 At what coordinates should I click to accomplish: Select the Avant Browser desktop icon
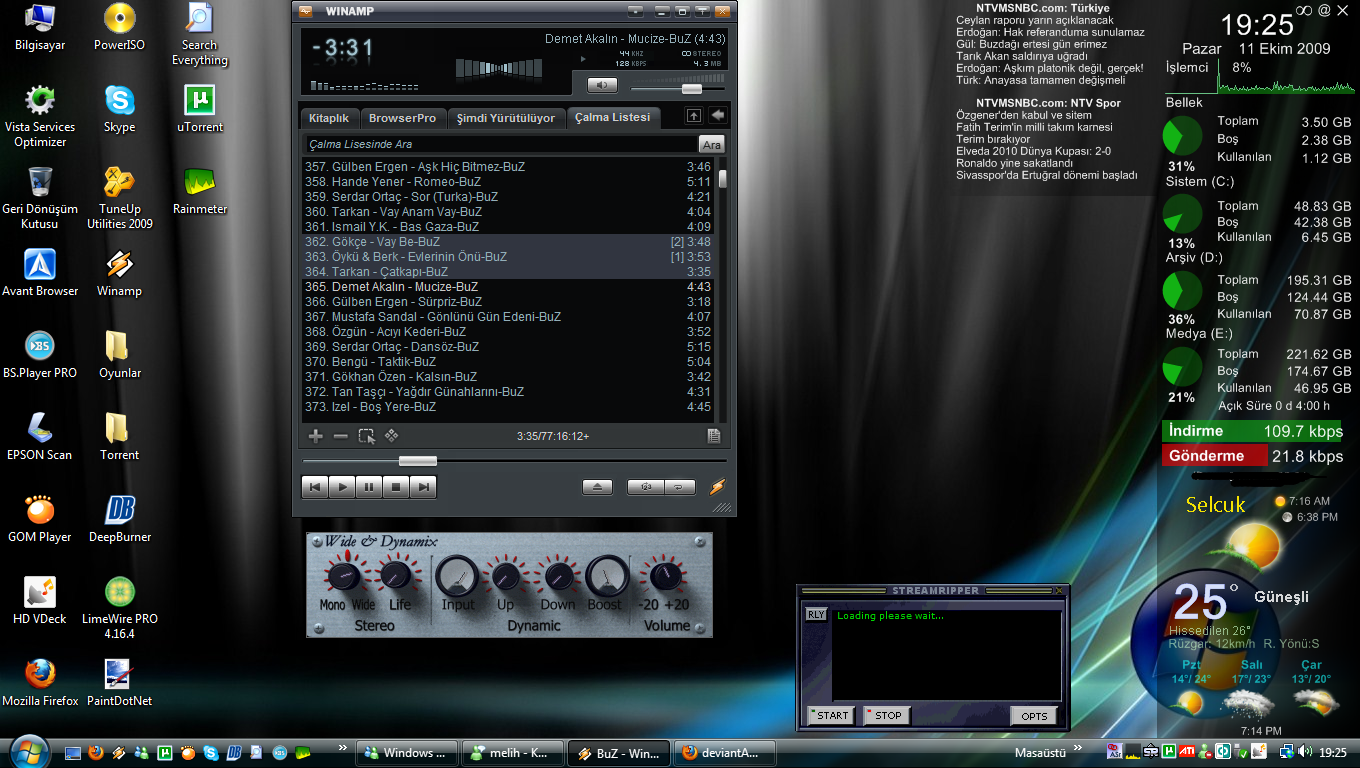coord(40,273)
